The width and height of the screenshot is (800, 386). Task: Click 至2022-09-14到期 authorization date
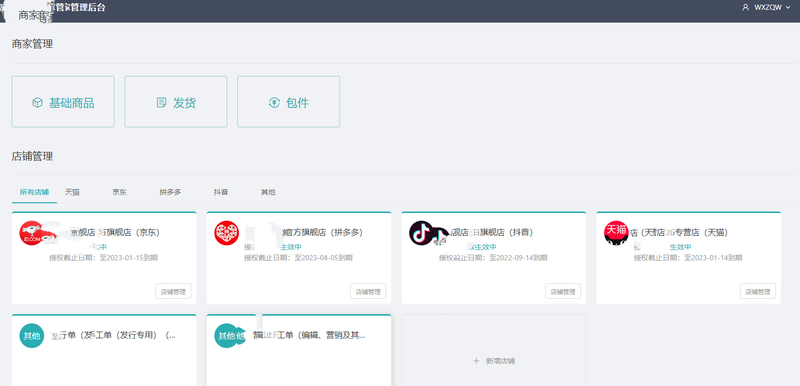(518, 258)
